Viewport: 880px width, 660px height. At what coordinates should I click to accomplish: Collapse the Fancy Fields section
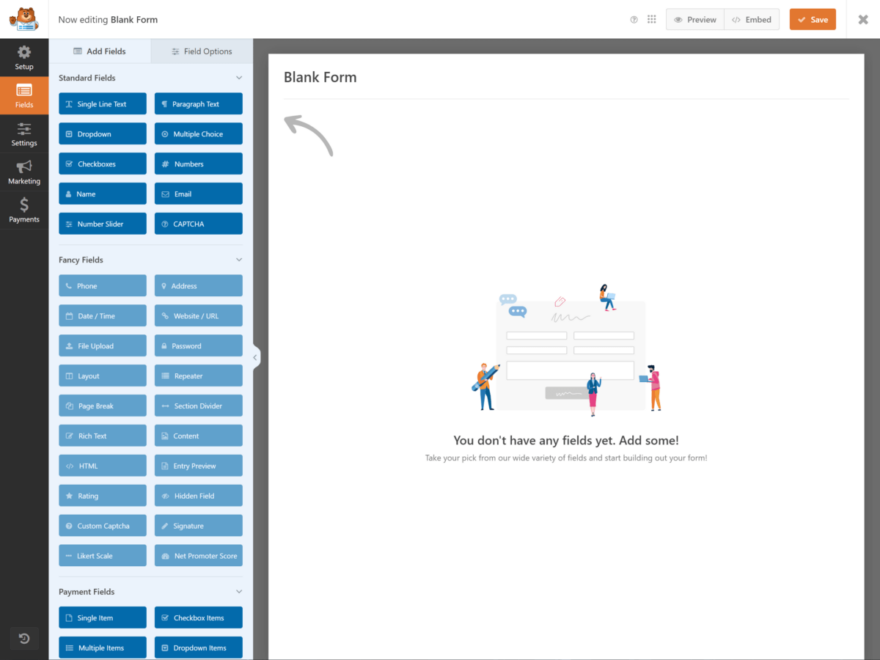point(239,260)
